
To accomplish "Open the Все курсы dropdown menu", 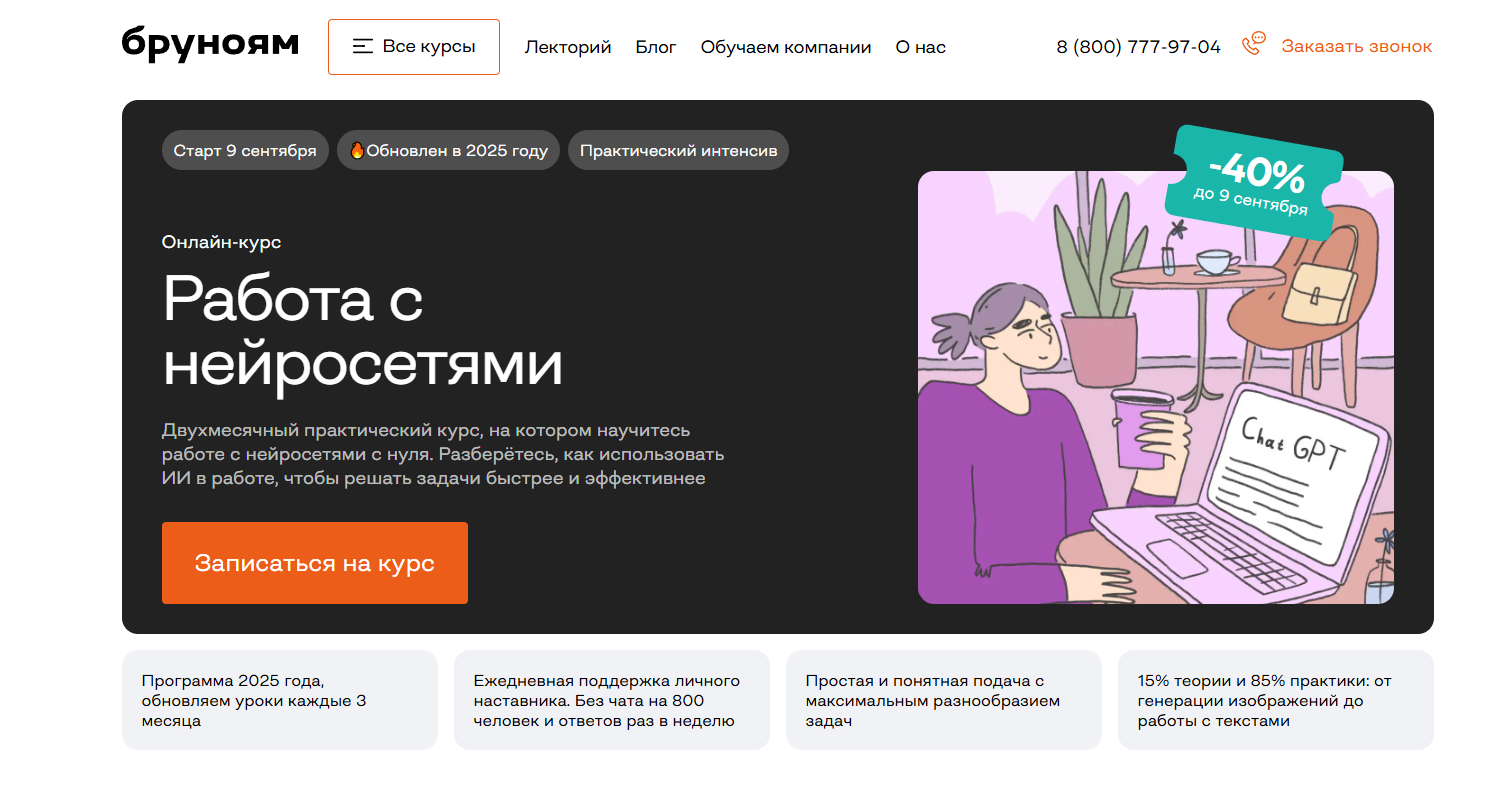I will (414, 47).
